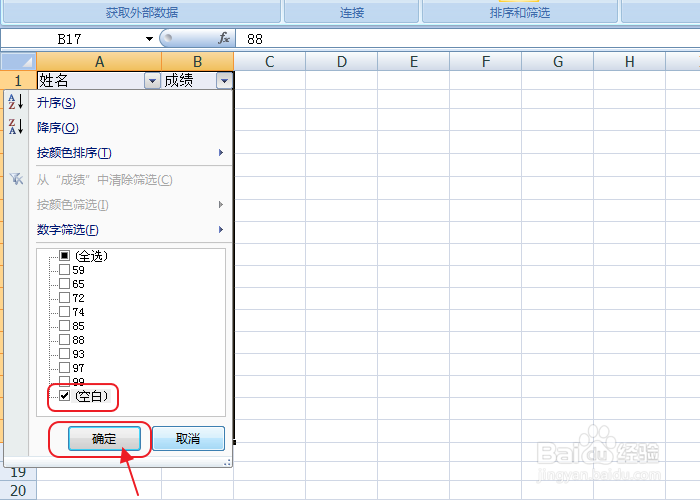Open the 成绩 column filter dropdown
700x500 pixels.
[225, 81]
